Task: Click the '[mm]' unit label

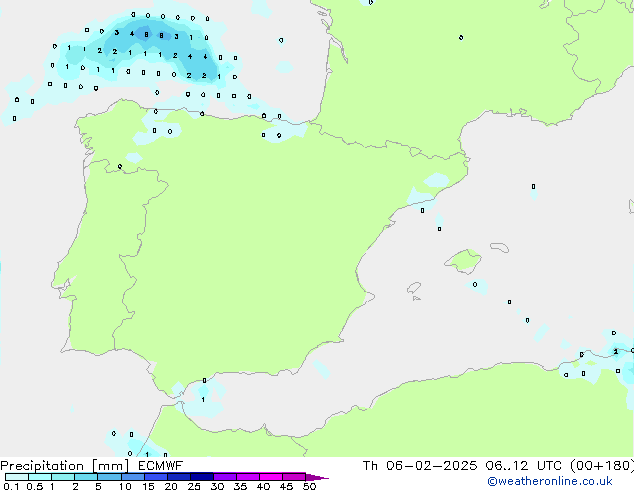Action: pyautogui.click(x=110, y=466)
